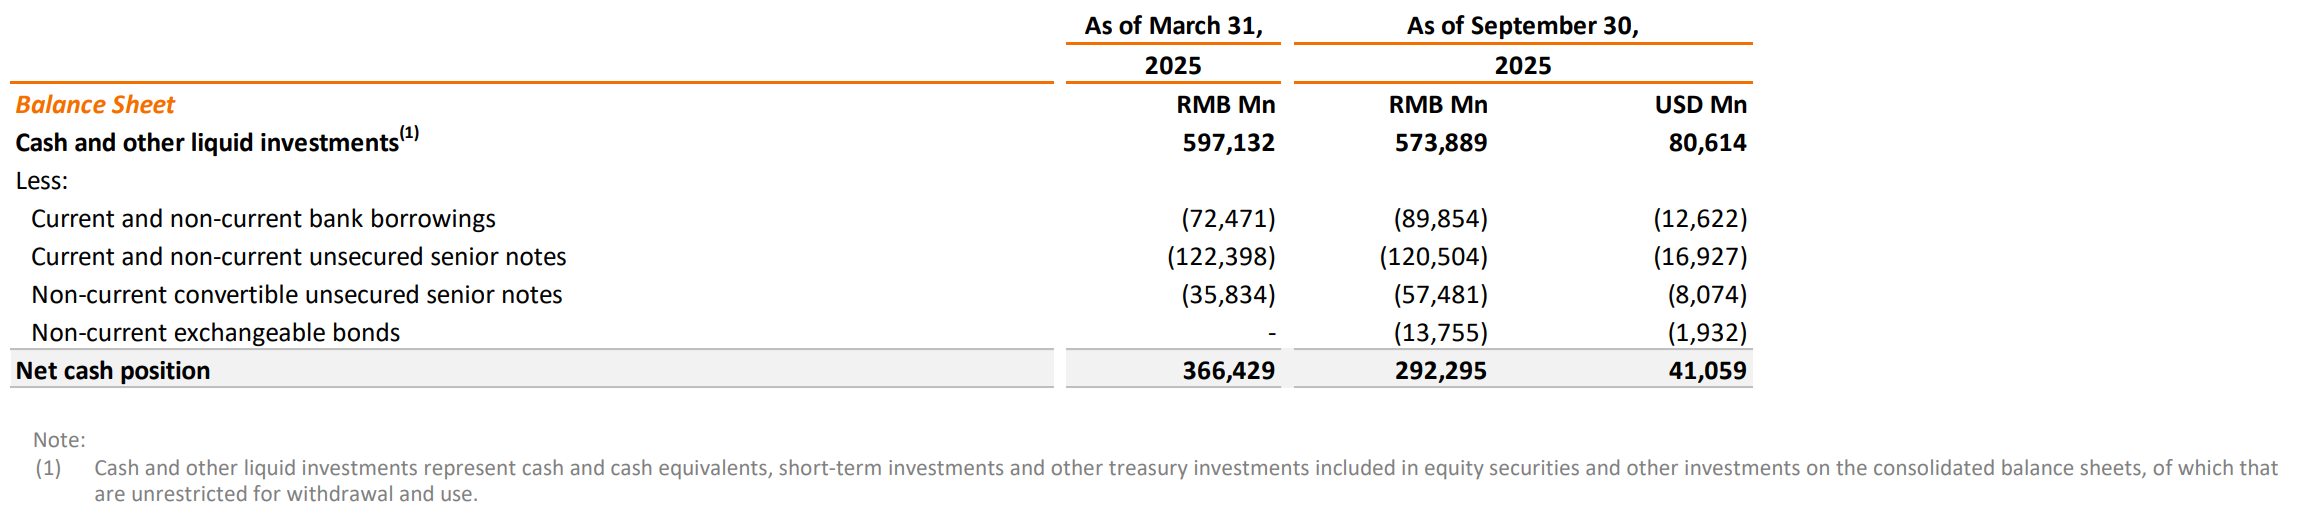Select the bank borrowings row label
The image size is (2322, 514).
coord(263,219)
